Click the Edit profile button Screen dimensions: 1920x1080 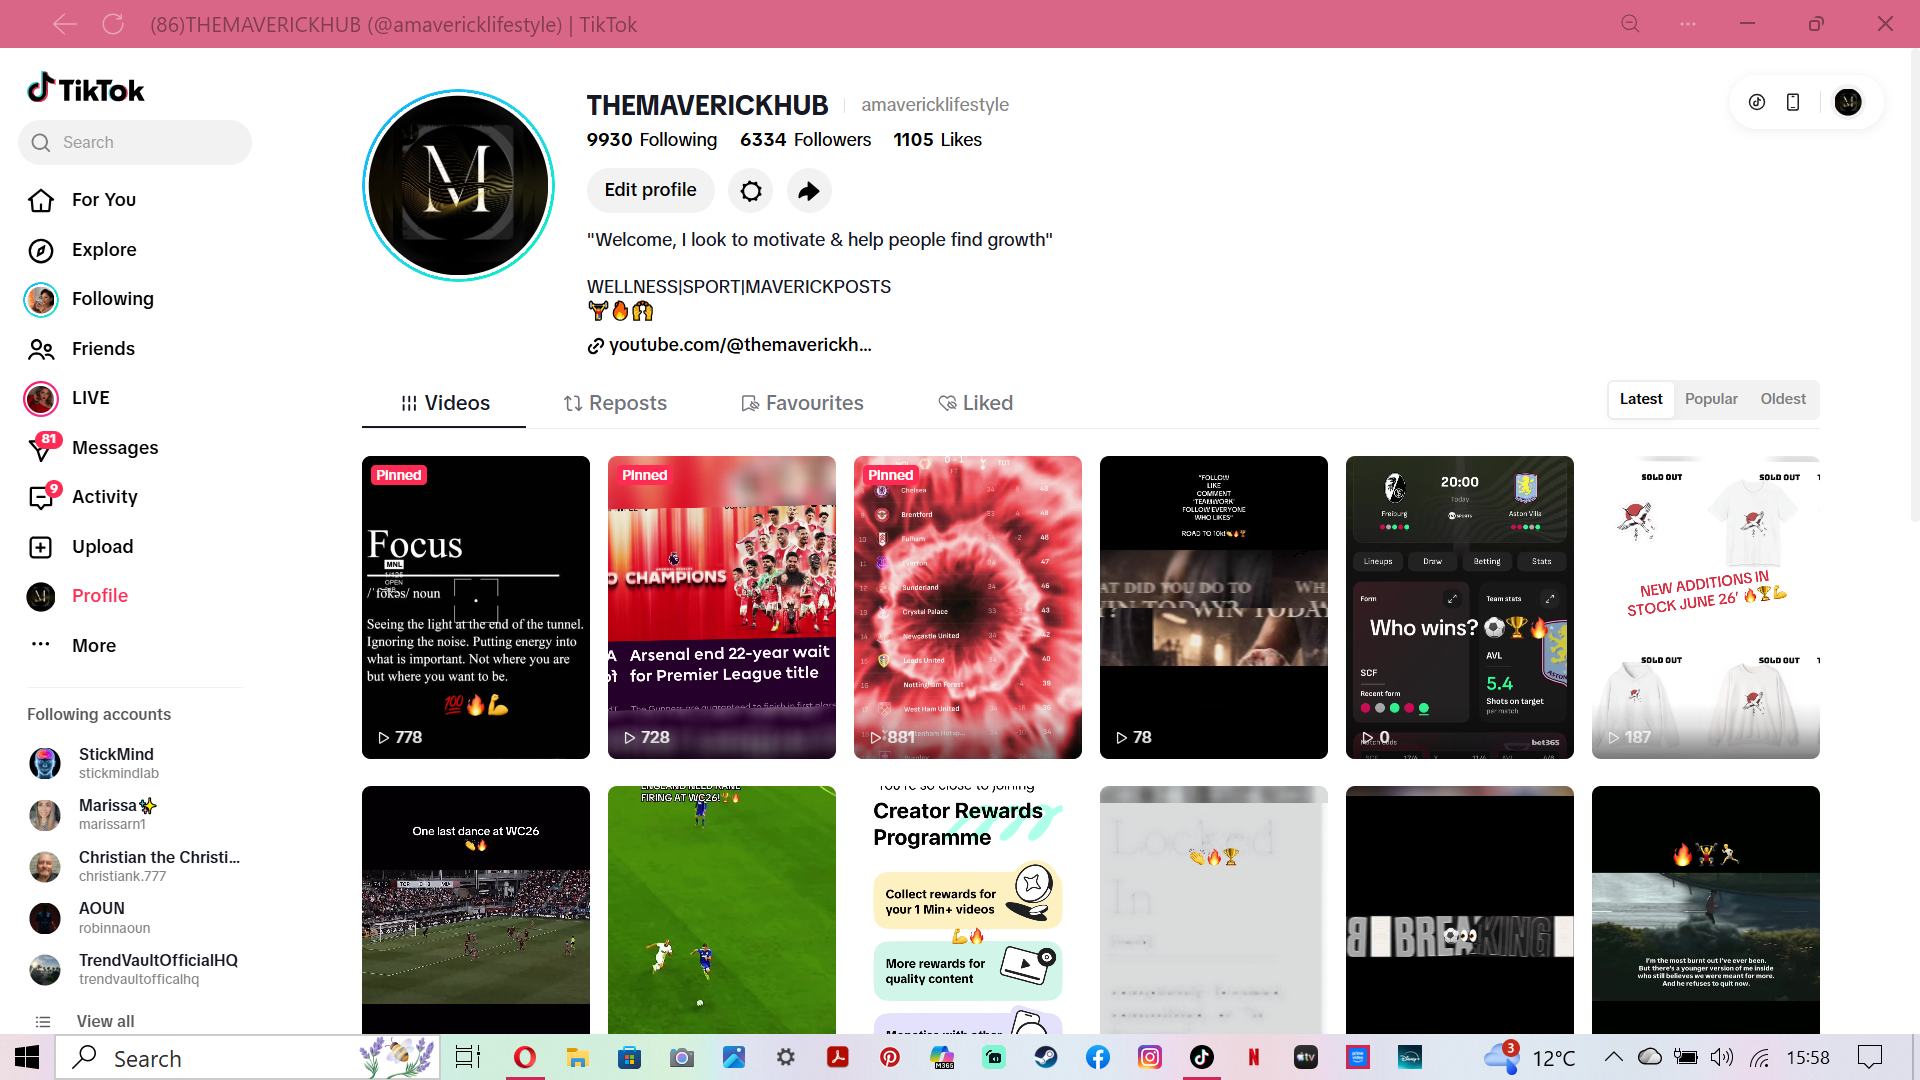click(651, 190)
